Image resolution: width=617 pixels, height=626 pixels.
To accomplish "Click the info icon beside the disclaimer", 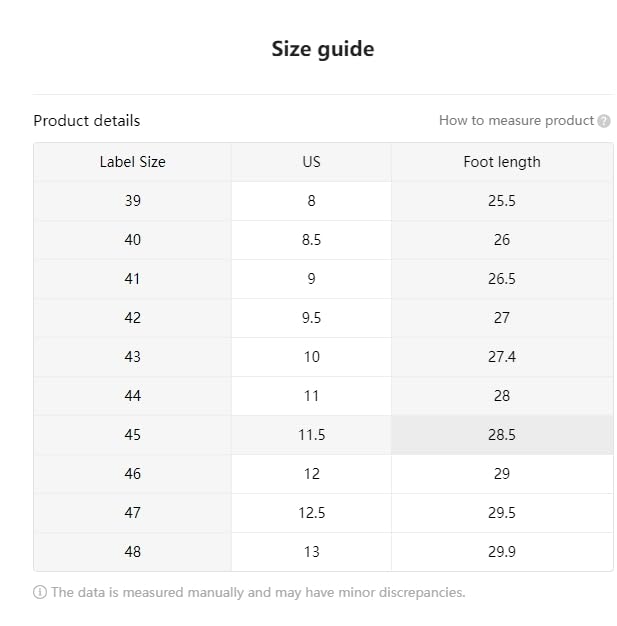I will 40,592.
